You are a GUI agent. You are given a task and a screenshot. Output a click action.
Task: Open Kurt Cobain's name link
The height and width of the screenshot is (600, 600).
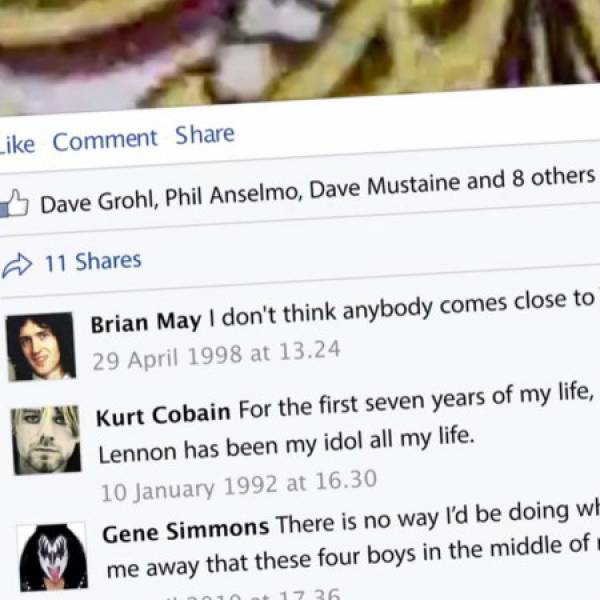tap(163, 415)
